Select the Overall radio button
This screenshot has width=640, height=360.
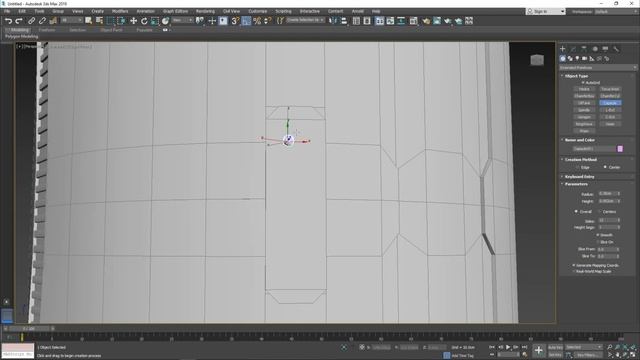(x=576, y=211)
